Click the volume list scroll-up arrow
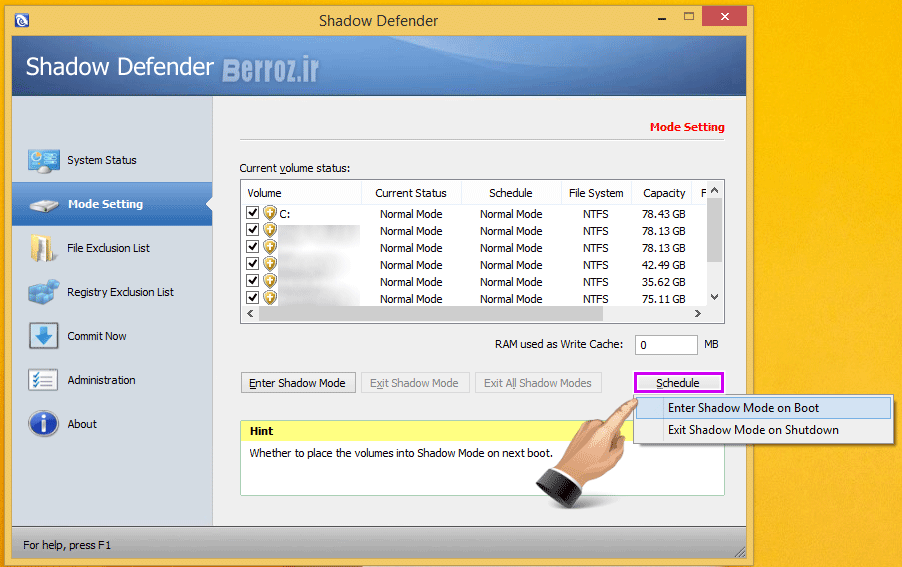This screenshot has height=567, width=902. point(714,190)
